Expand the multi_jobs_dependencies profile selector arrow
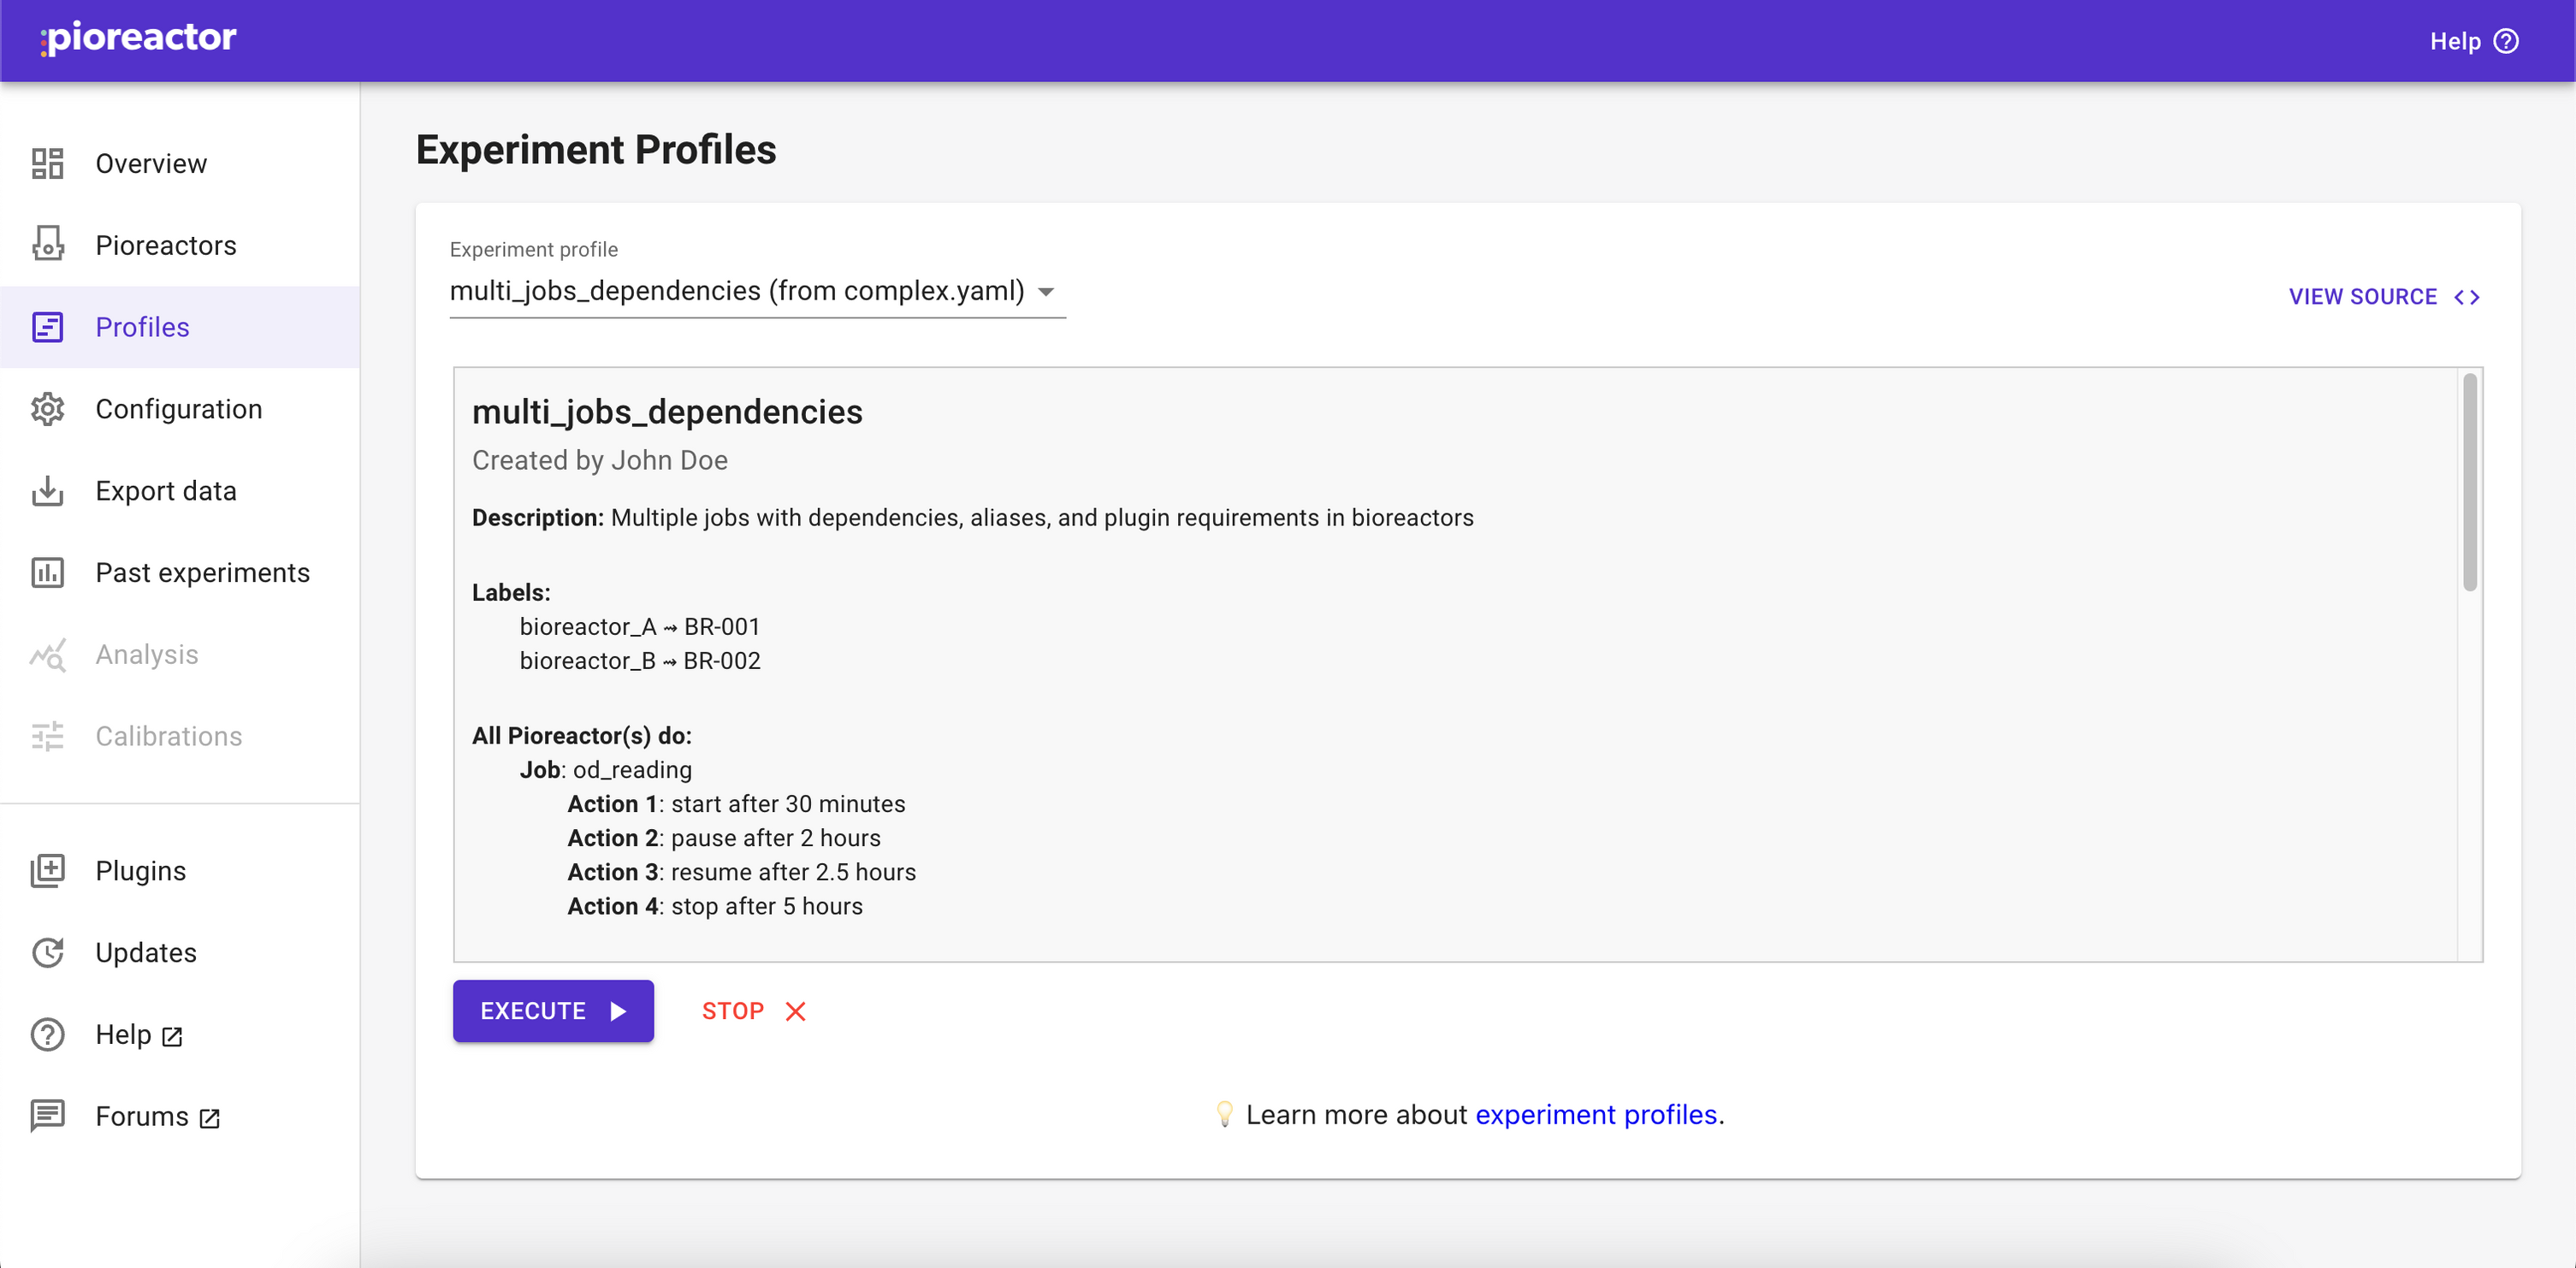2576x1268 pixels. click(1046, 292)
